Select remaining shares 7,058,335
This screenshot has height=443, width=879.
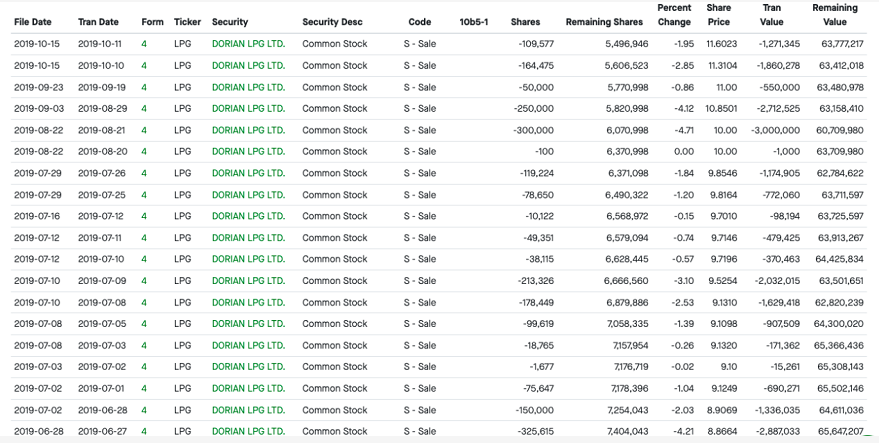point(628,324)
